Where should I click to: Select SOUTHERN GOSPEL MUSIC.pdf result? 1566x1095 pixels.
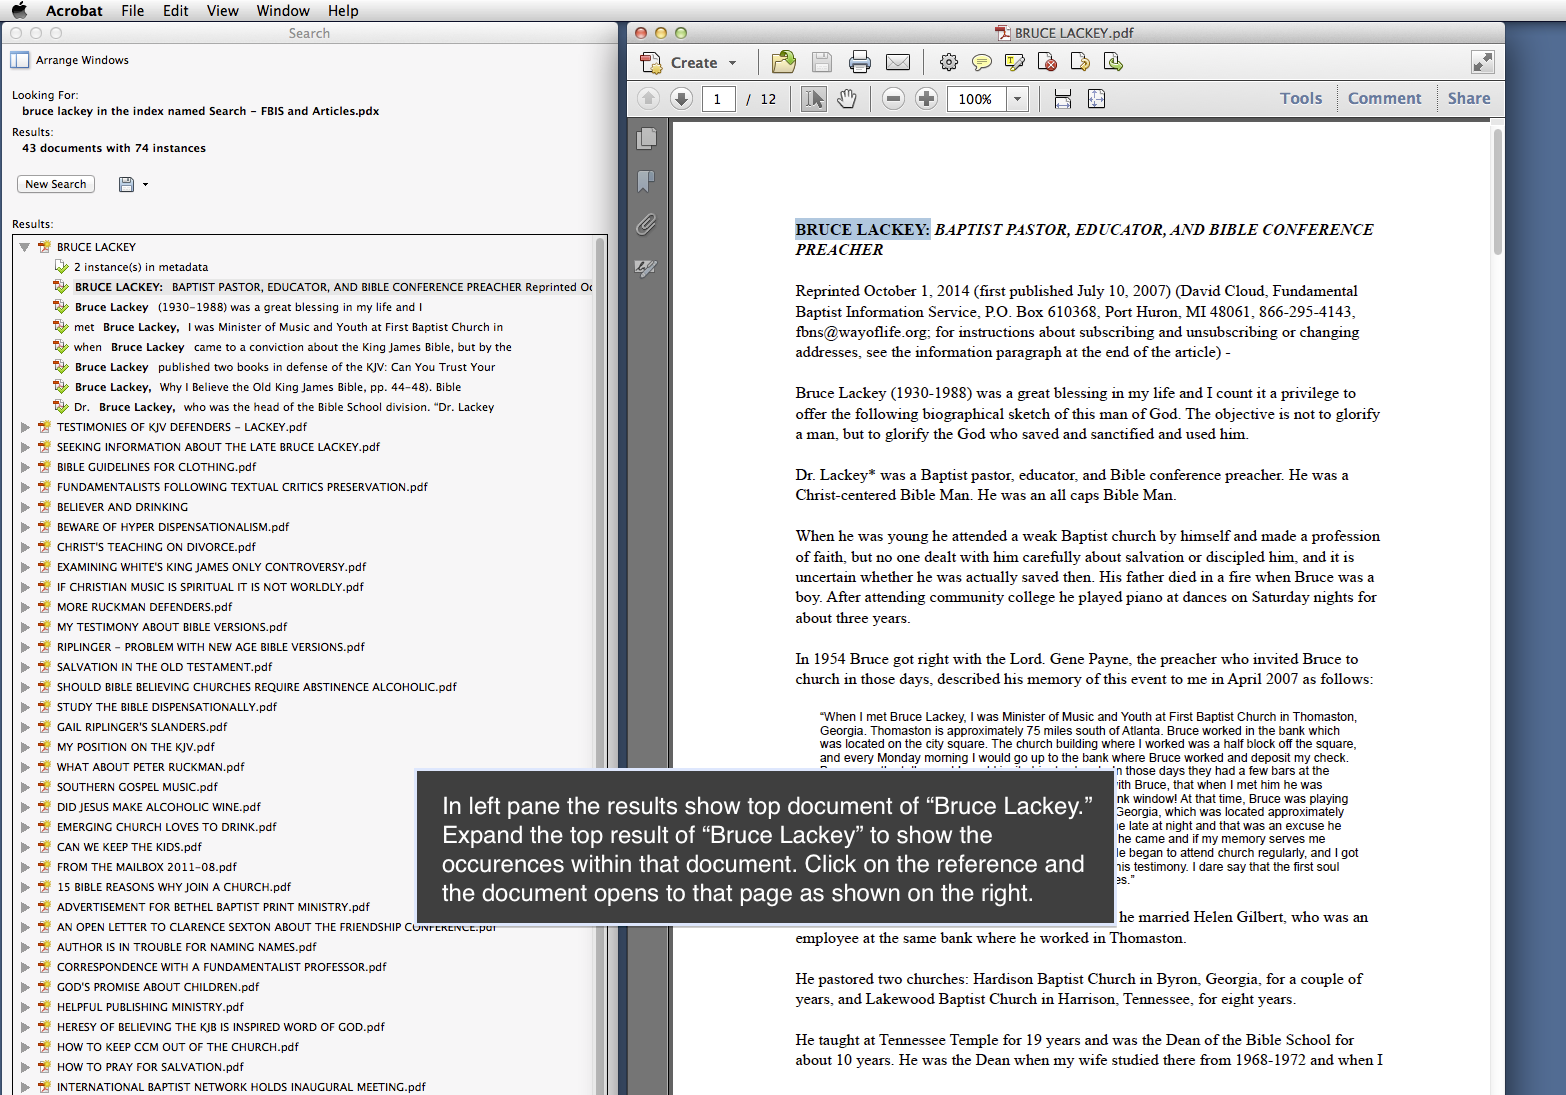click(x=137, y=787)
